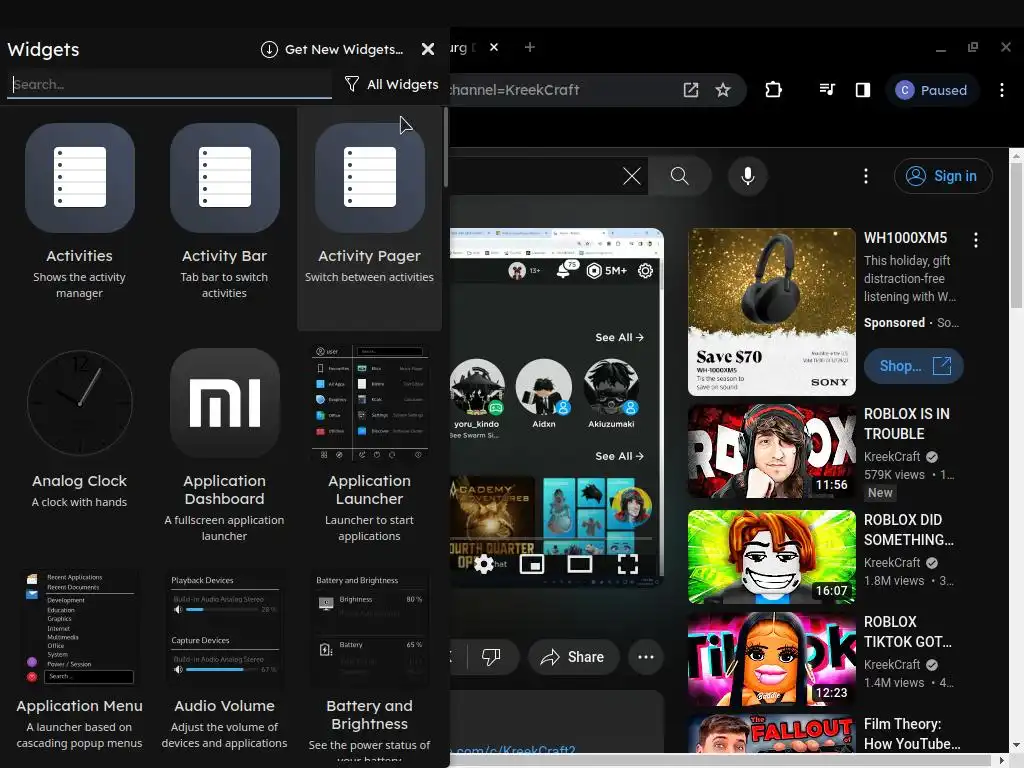Toggle the browser side panel
Image resolution: width=1024 pixels, height=768 pixels.
point(863,90)
